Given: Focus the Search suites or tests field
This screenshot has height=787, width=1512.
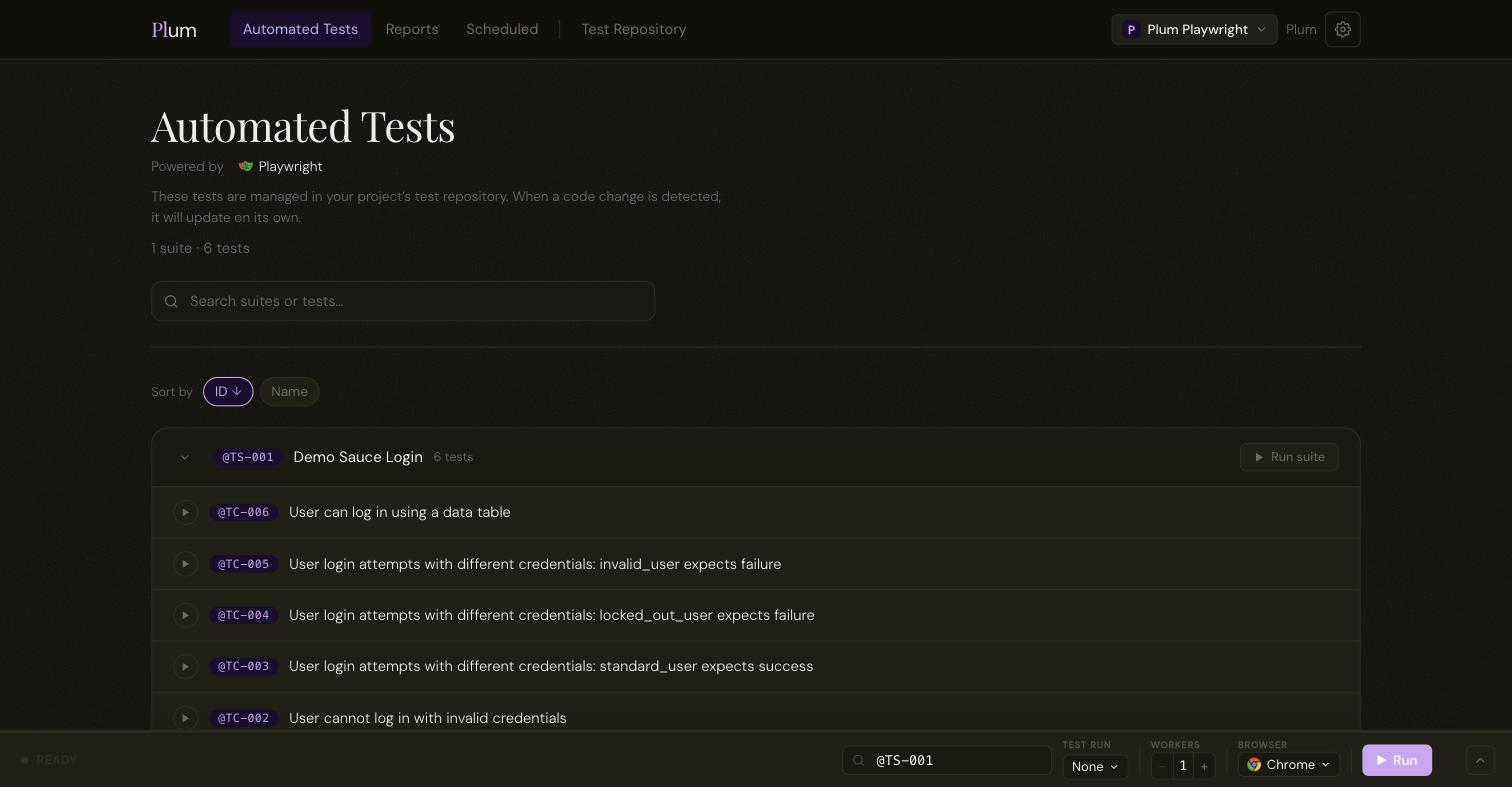Looking at the screenshot, I should coord(403,301).
